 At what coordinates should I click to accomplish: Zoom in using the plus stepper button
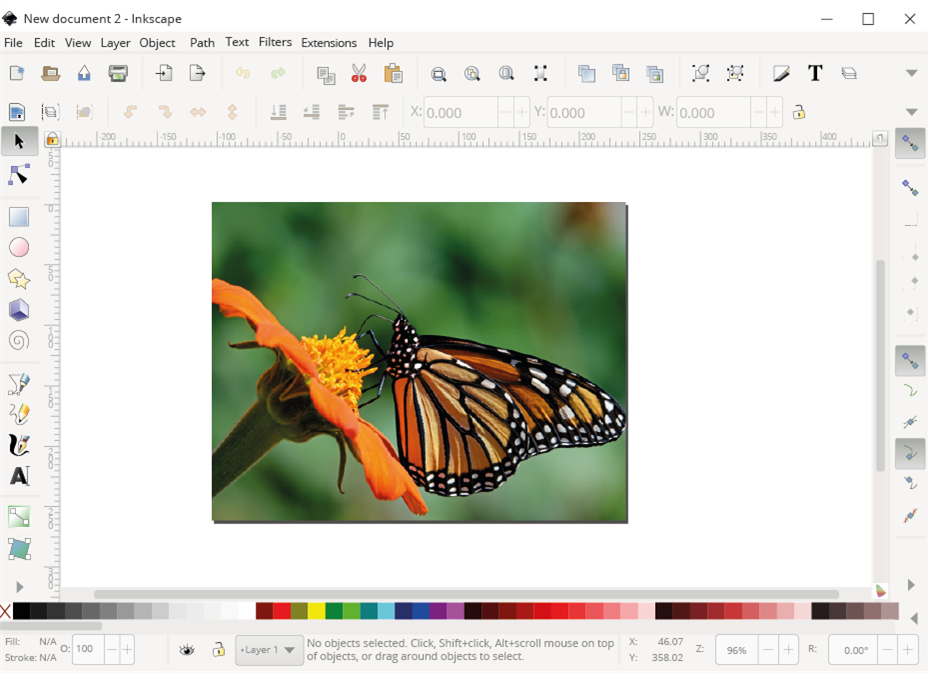[x=789, y=649]
